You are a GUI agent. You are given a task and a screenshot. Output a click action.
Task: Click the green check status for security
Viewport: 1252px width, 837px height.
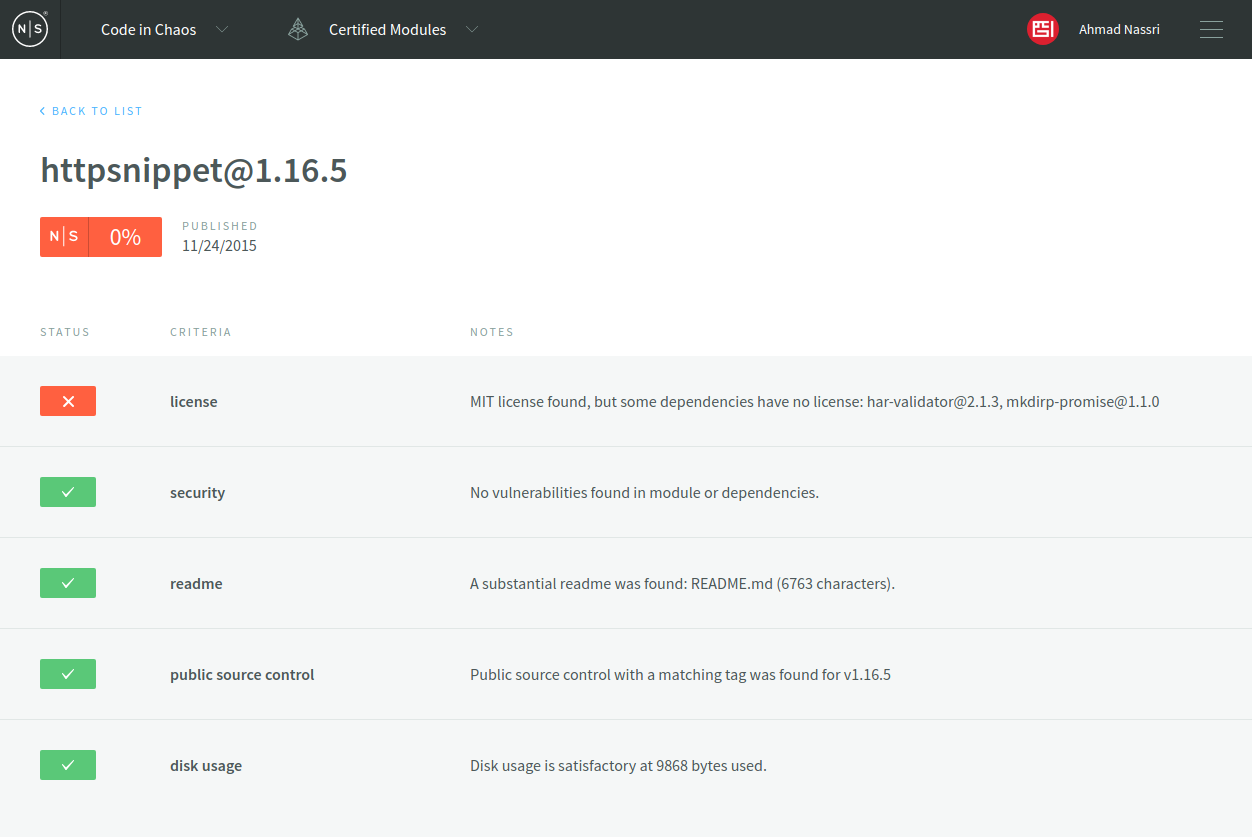tap(68, 492)
